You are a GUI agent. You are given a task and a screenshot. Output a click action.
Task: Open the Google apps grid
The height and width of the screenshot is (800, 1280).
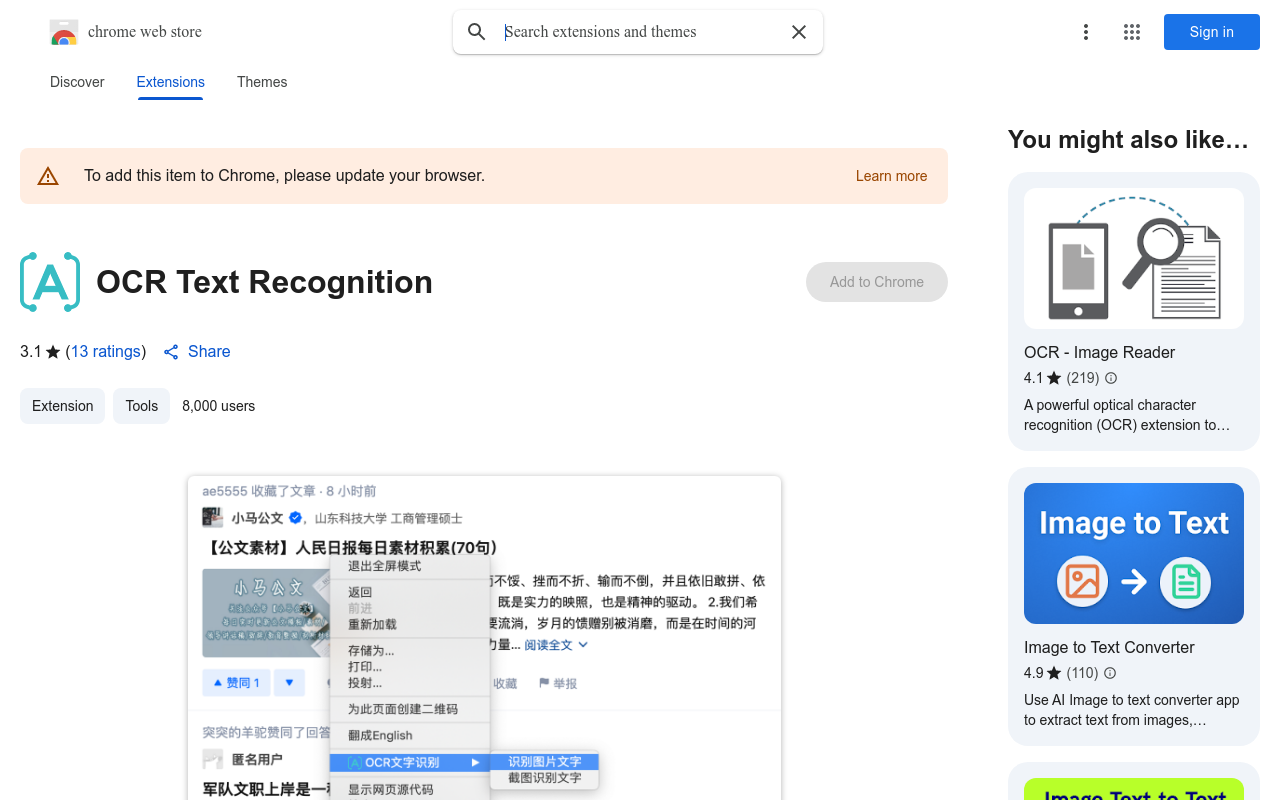pos(1132,32)
